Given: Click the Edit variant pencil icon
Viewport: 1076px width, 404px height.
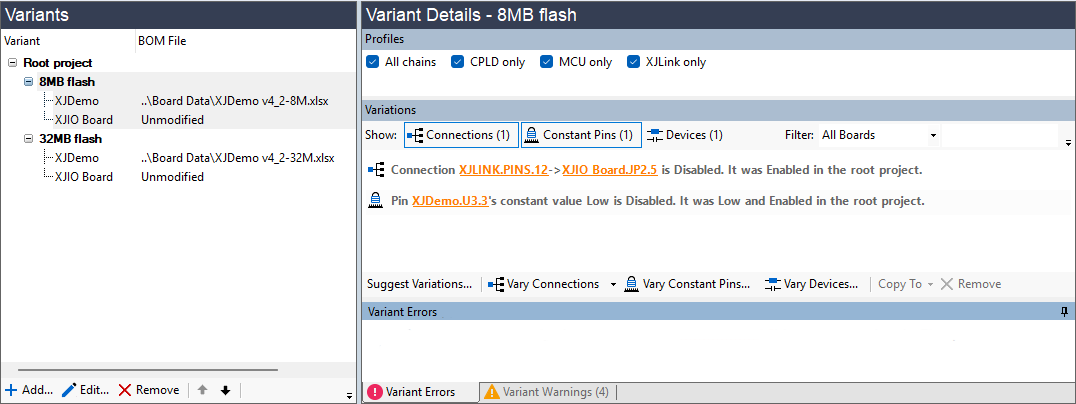Looking at the screenshot, I should [x=69, y=390].
